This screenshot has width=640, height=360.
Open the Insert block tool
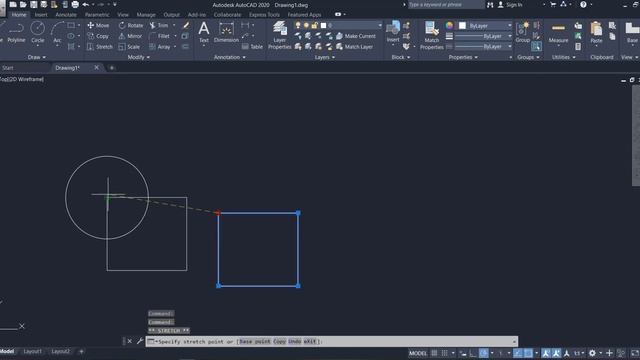[393, 32]
